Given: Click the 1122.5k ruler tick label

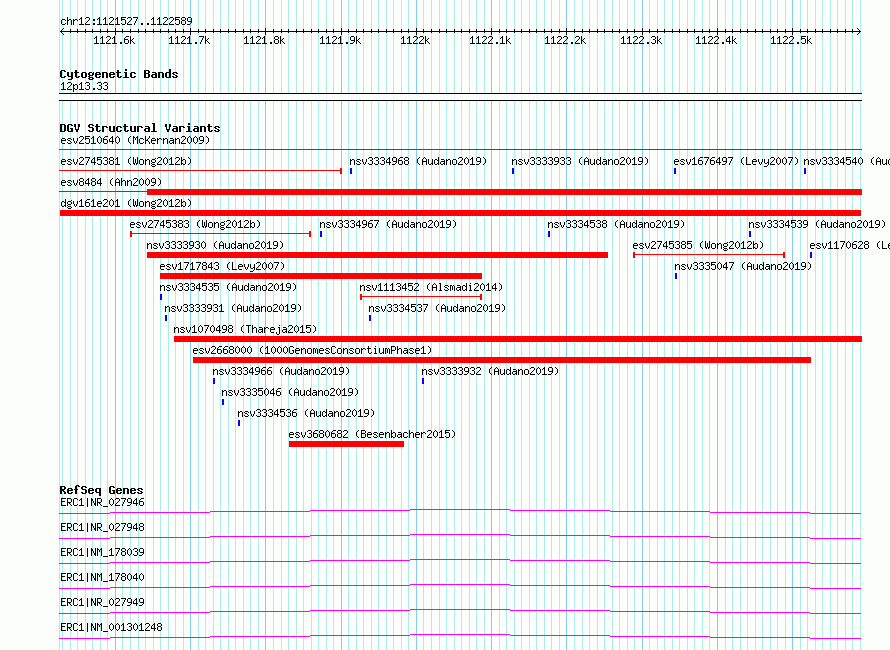Looking at the screenshot, I should coord(791,40).
